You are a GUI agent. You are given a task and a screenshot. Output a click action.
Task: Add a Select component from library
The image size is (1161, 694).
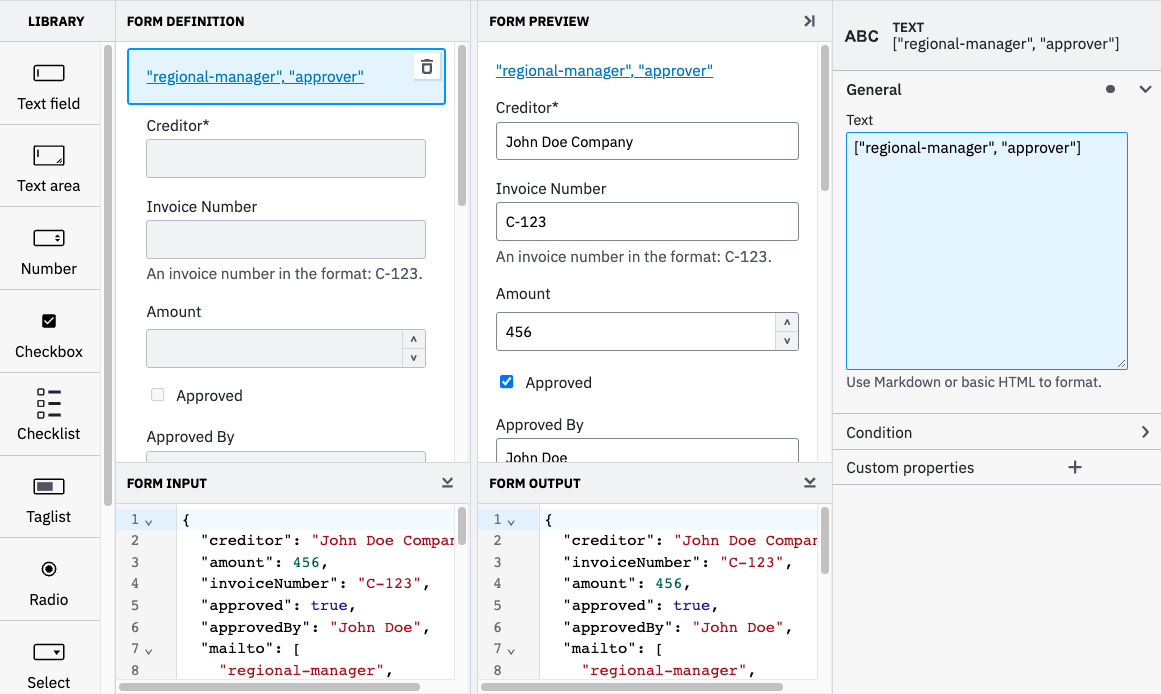pos(50,660)
